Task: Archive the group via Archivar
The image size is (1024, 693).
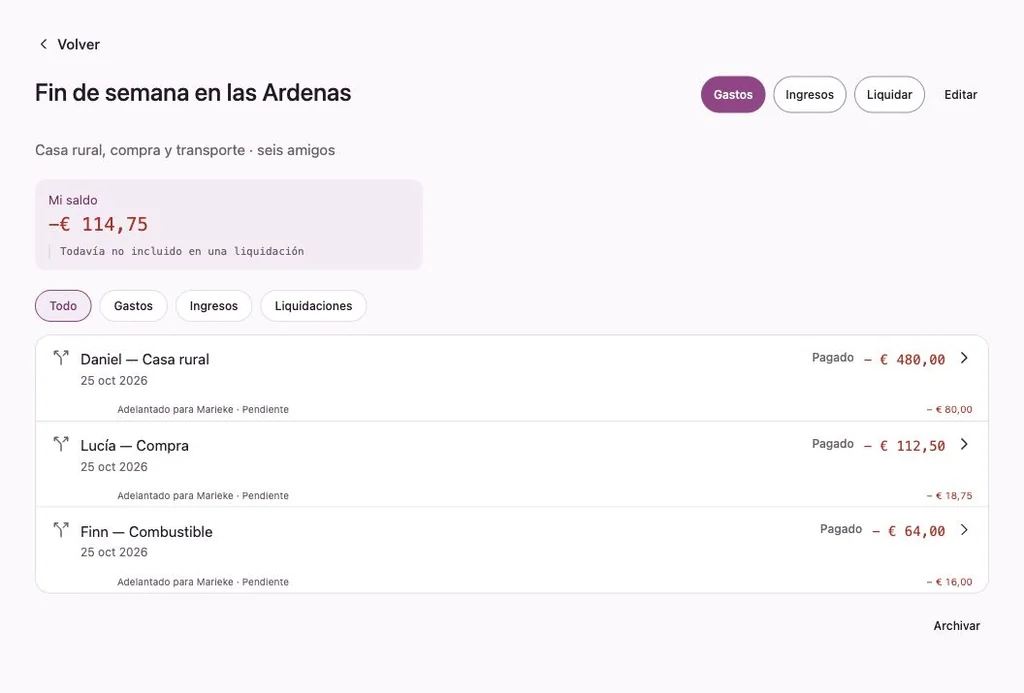Action: [957, 626]
